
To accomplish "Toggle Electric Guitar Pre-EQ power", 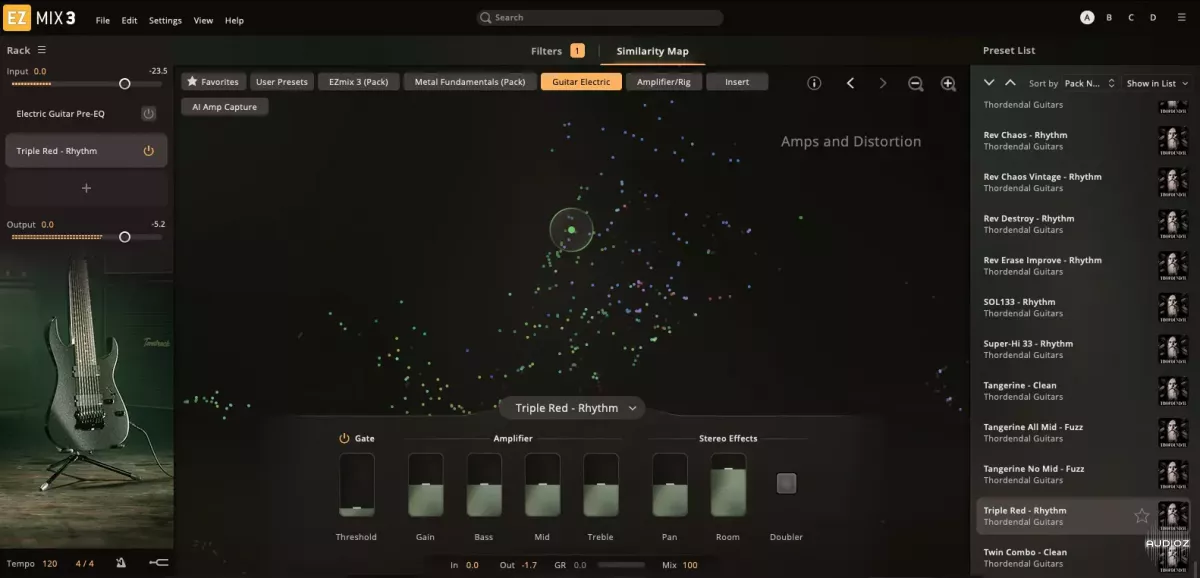I will pyautogui.click(x=148, y=114).
